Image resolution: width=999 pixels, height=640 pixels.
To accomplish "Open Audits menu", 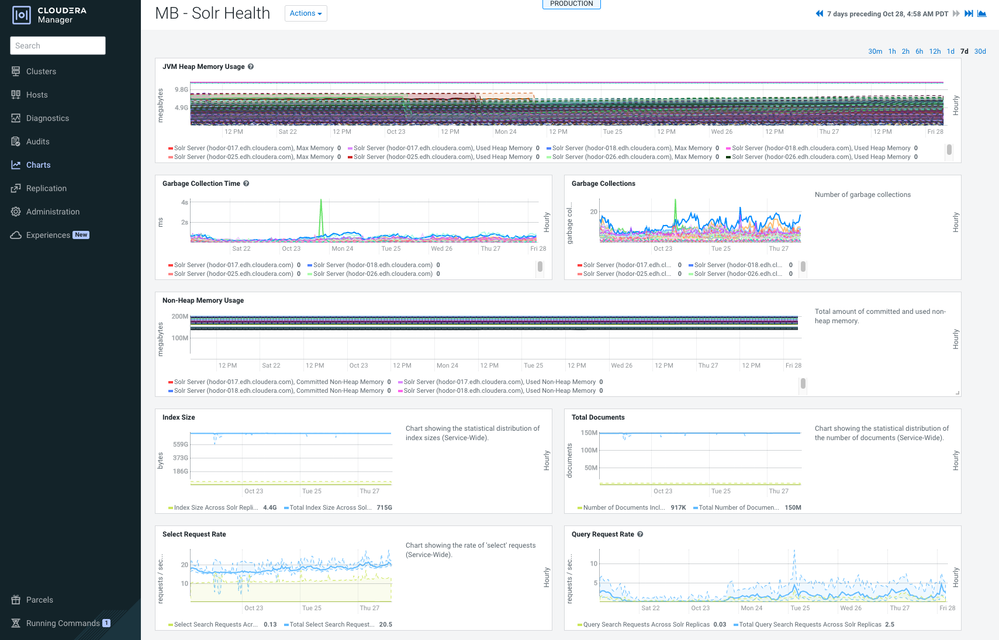I will coord(38,141).
